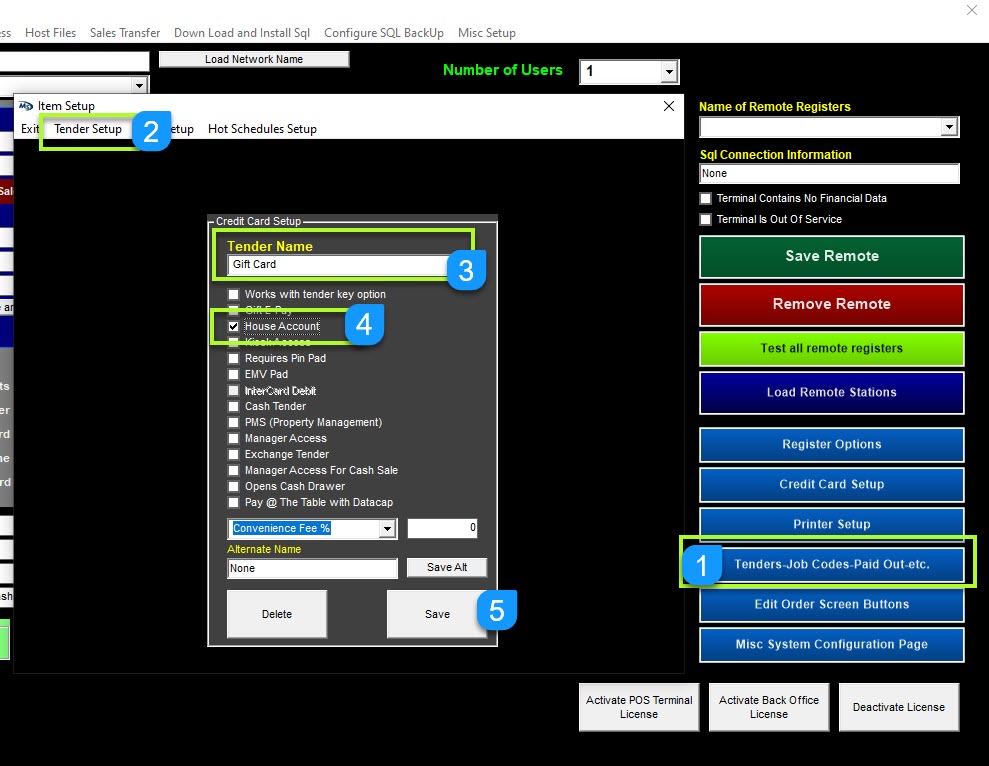Expand the Convenience Fee % combo box
989x766 pixels.
pyautogui.click(x=387, y=528)
